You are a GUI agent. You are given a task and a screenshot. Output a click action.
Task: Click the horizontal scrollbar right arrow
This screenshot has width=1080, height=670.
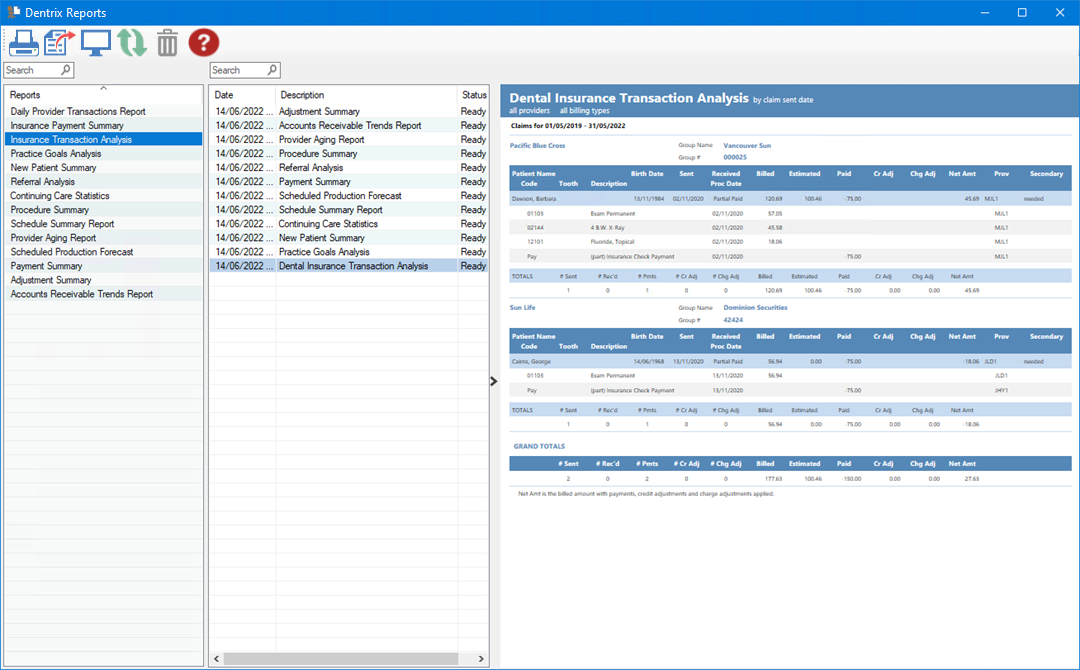pyautogui.click(x=481, y=659)
